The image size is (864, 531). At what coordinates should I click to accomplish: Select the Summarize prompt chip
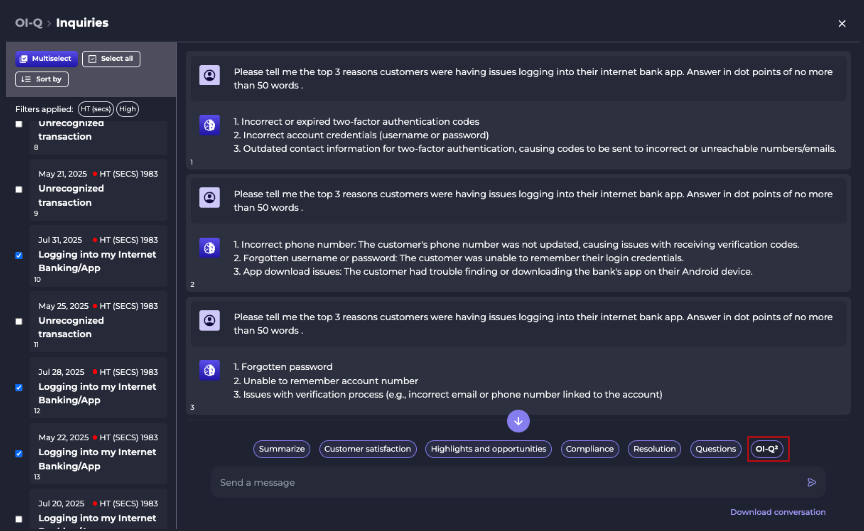[x=282, y=449]
